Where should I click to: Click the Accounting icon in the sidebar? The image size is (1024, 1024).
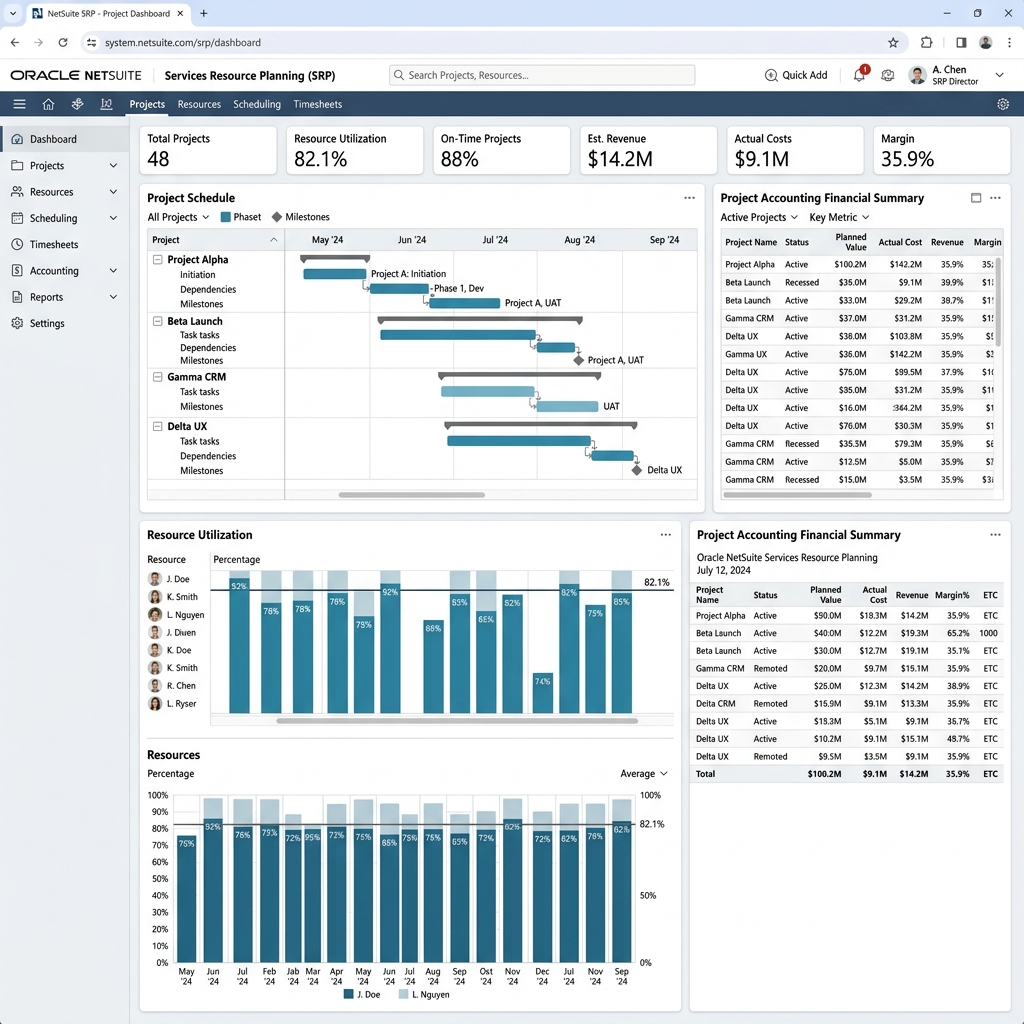coord(18,270)
